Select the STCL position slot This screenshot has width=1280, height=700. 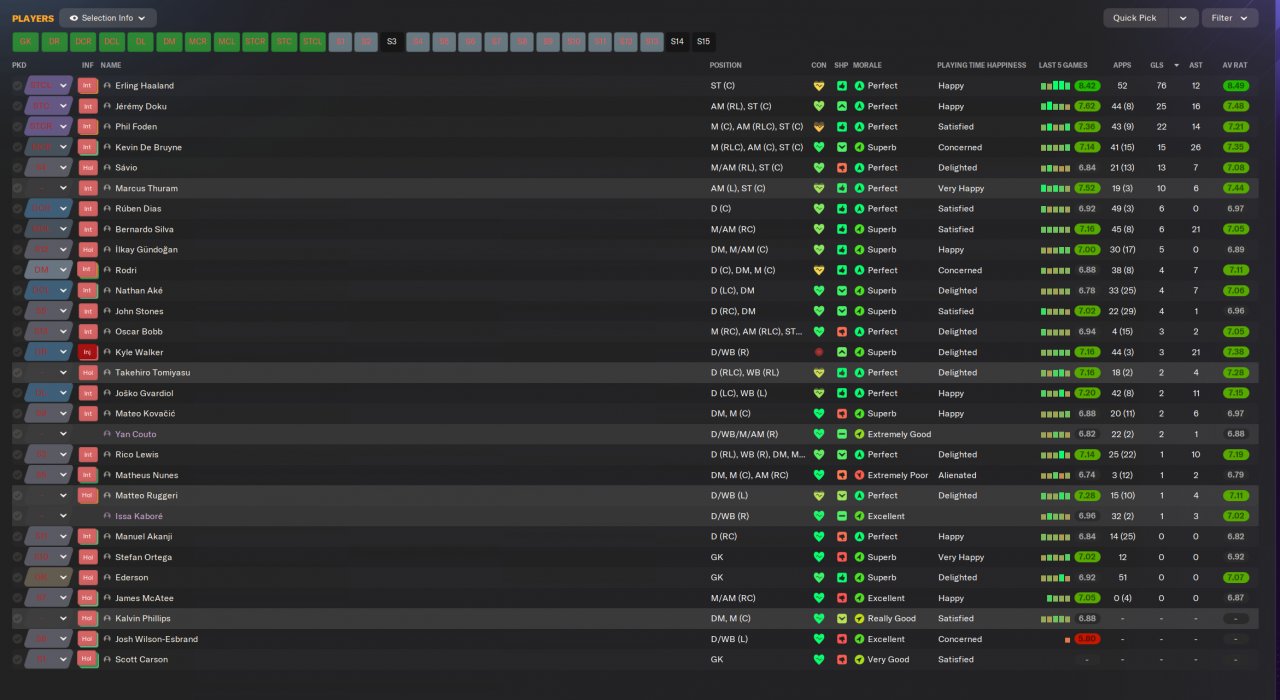tap(313, 42)
